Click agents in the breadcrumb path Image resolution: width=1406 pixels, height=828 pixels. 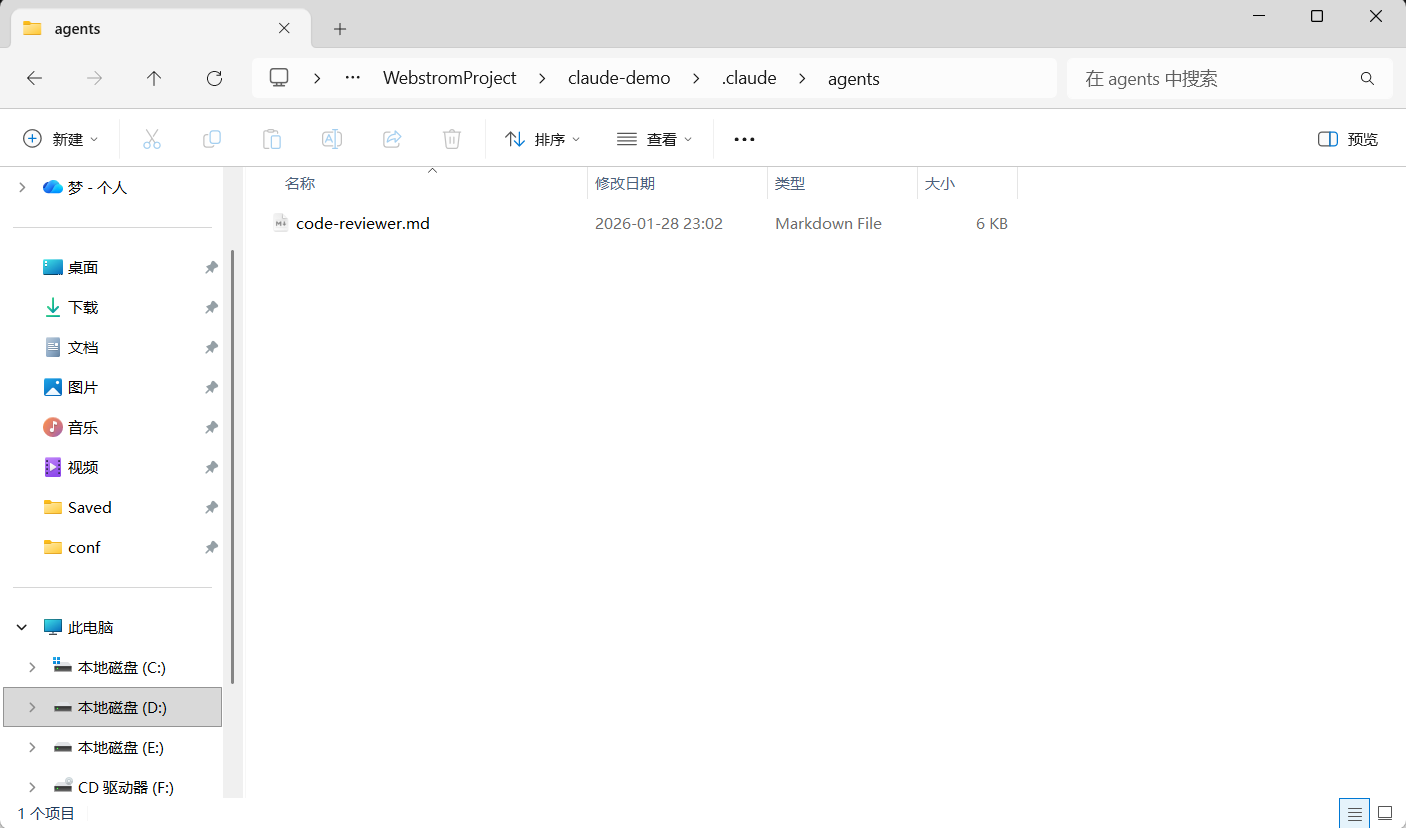[854, 78]
